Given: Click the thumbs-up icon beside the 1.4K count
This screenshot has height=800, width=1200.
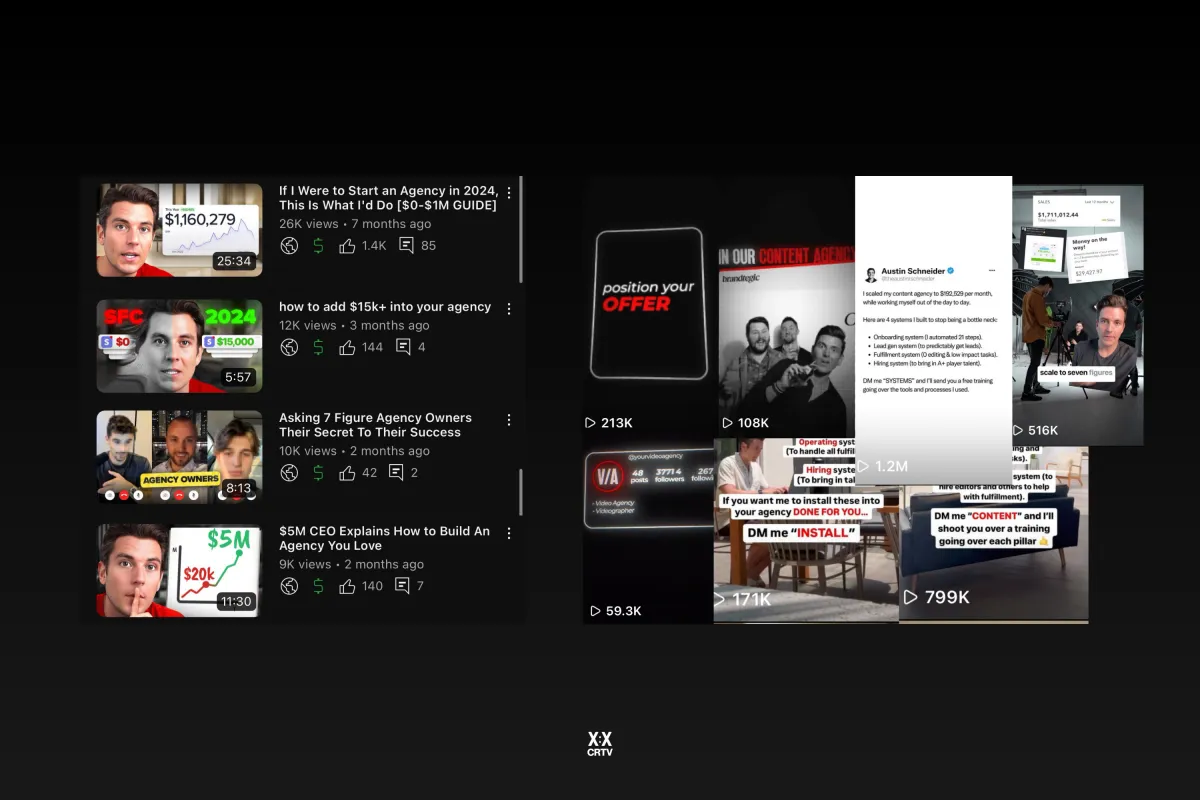Looking at the screenshot, I should [x=347, y=246].
